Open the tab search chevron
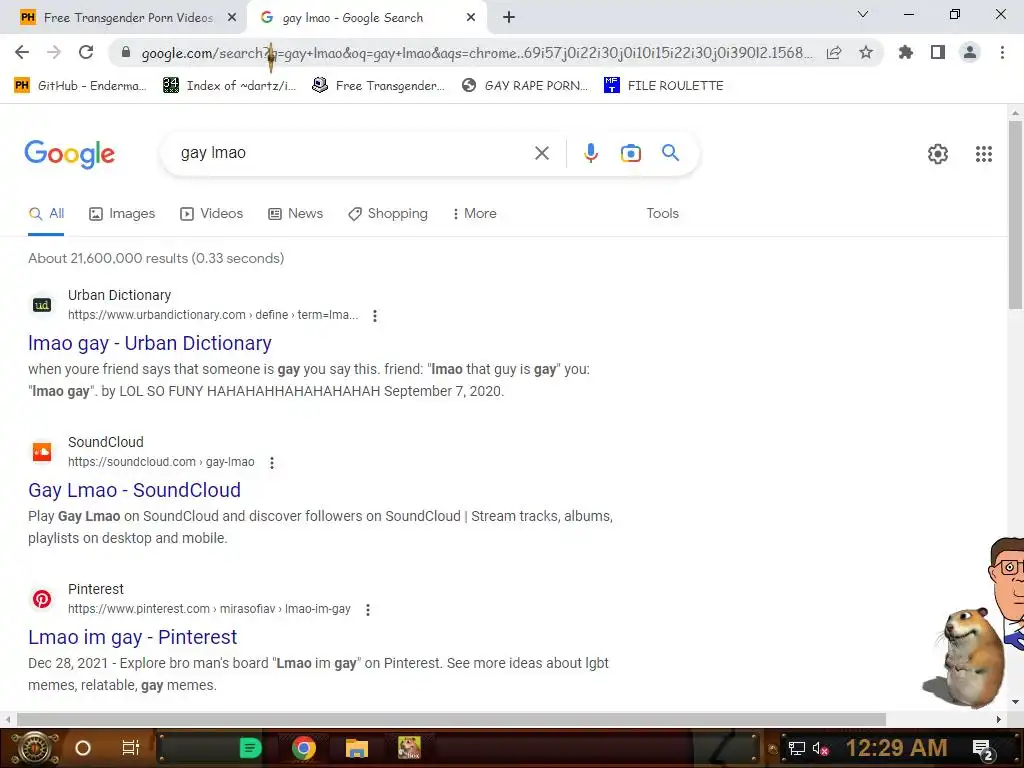This screenshot has height=768, width=1024. [863, 14]
